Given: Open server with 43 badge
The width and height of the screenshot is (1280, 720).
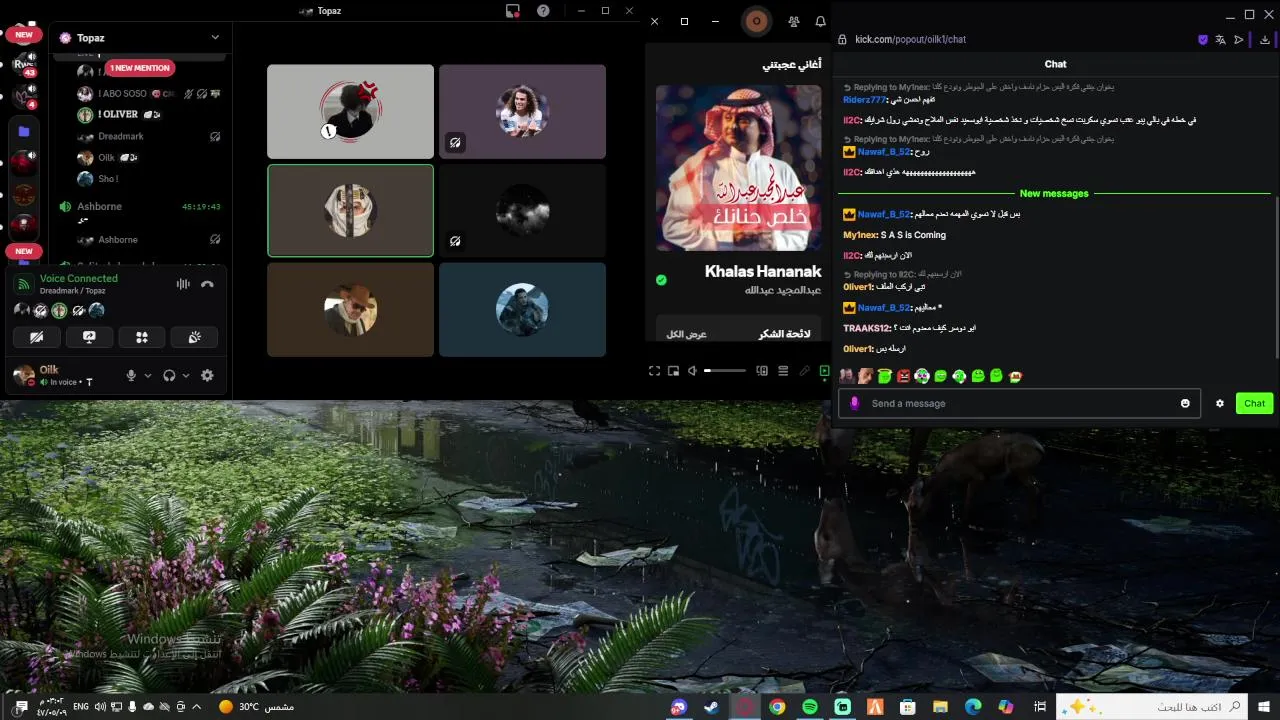Looking at the screenshot, I should tap(24, 64).
